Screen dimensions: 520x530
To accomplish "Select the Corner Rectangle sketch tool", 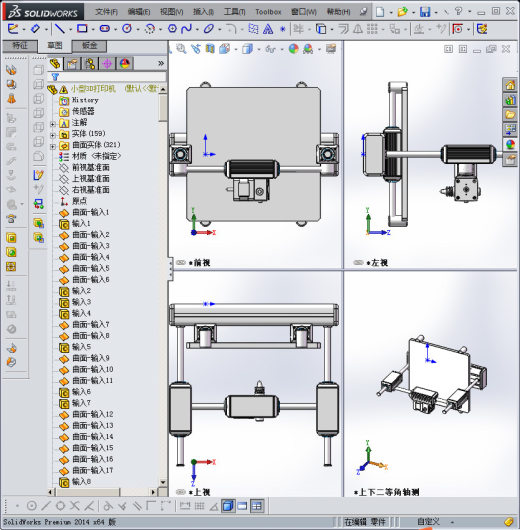I will [82, 29].
